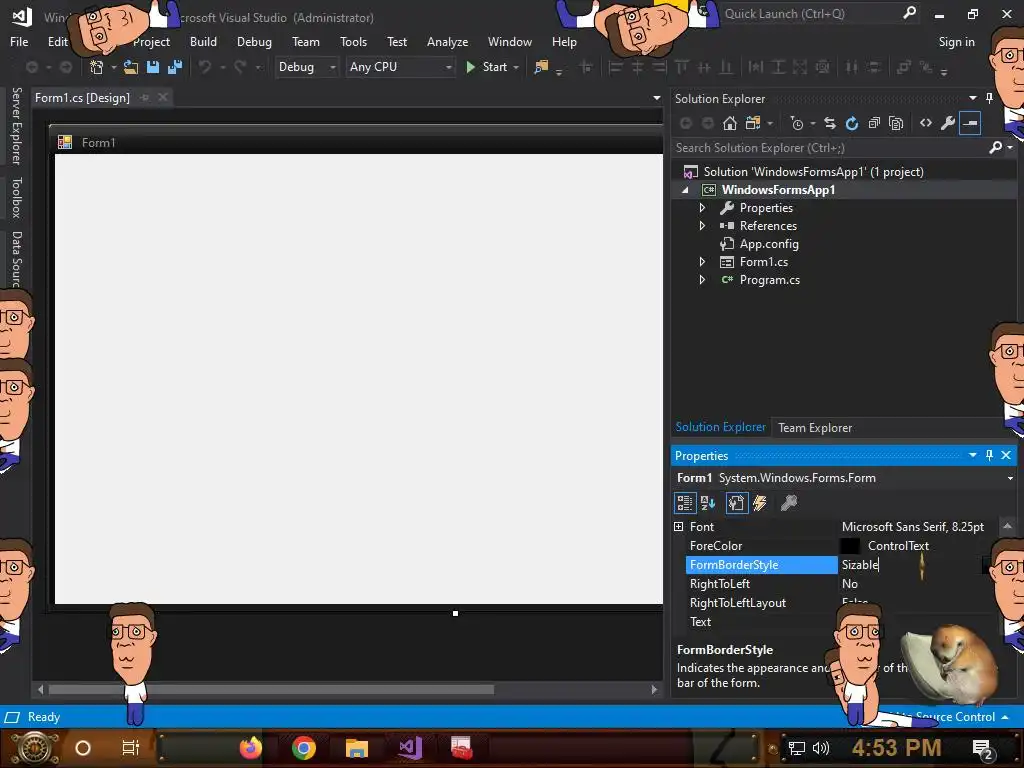Open the Build menu
Image resolution: width=1024 pixels, height=768 pixels.
point(203,42)
